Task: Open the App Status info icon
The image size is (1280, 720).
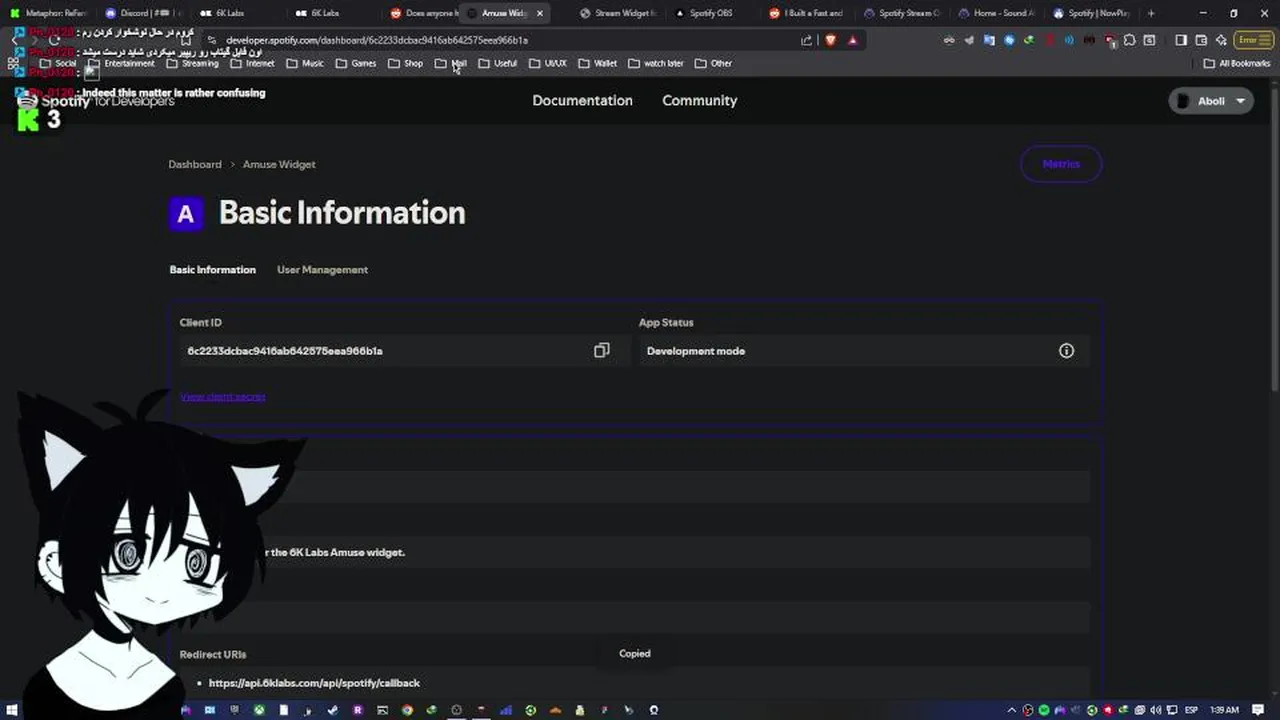Action: (x=1066, y=350)
